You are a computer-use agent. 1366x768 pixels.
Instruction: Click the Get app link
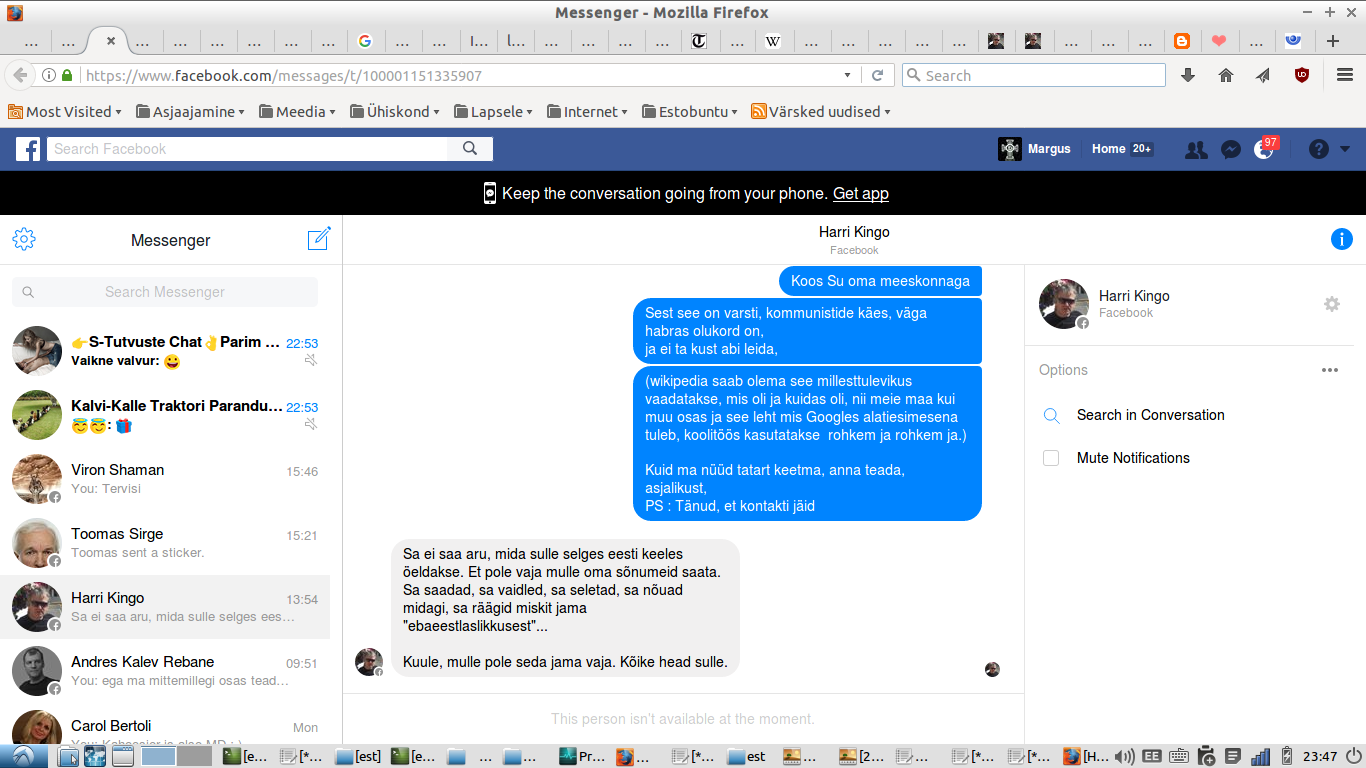pos(861,193)
